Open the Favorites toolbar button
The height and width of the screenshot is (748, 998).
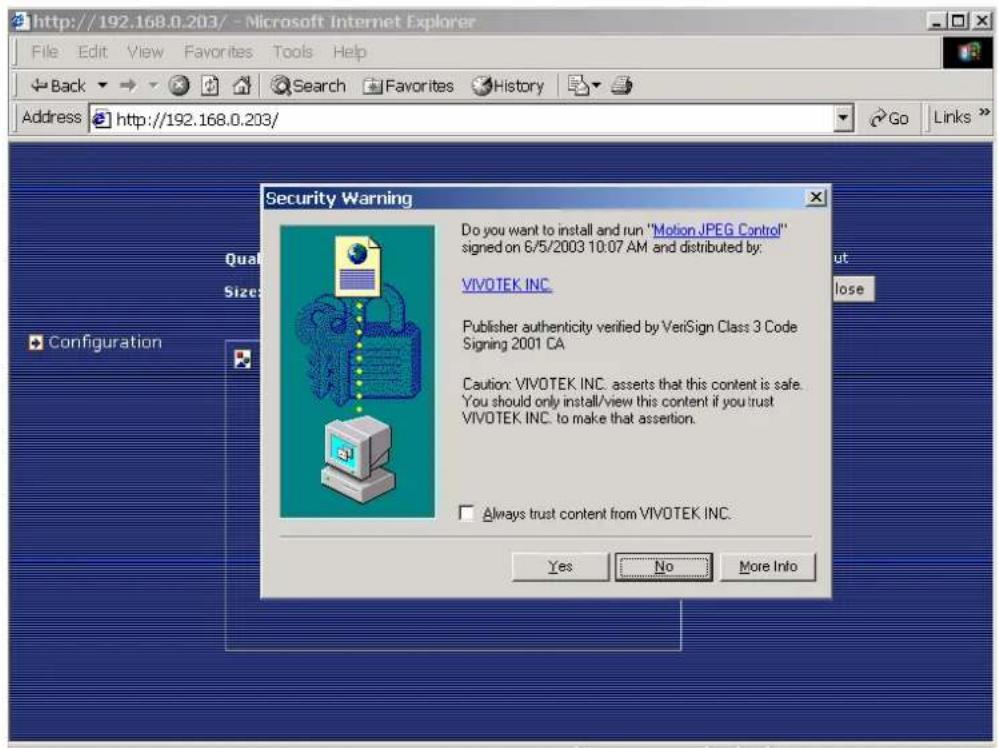pos(408,85)
